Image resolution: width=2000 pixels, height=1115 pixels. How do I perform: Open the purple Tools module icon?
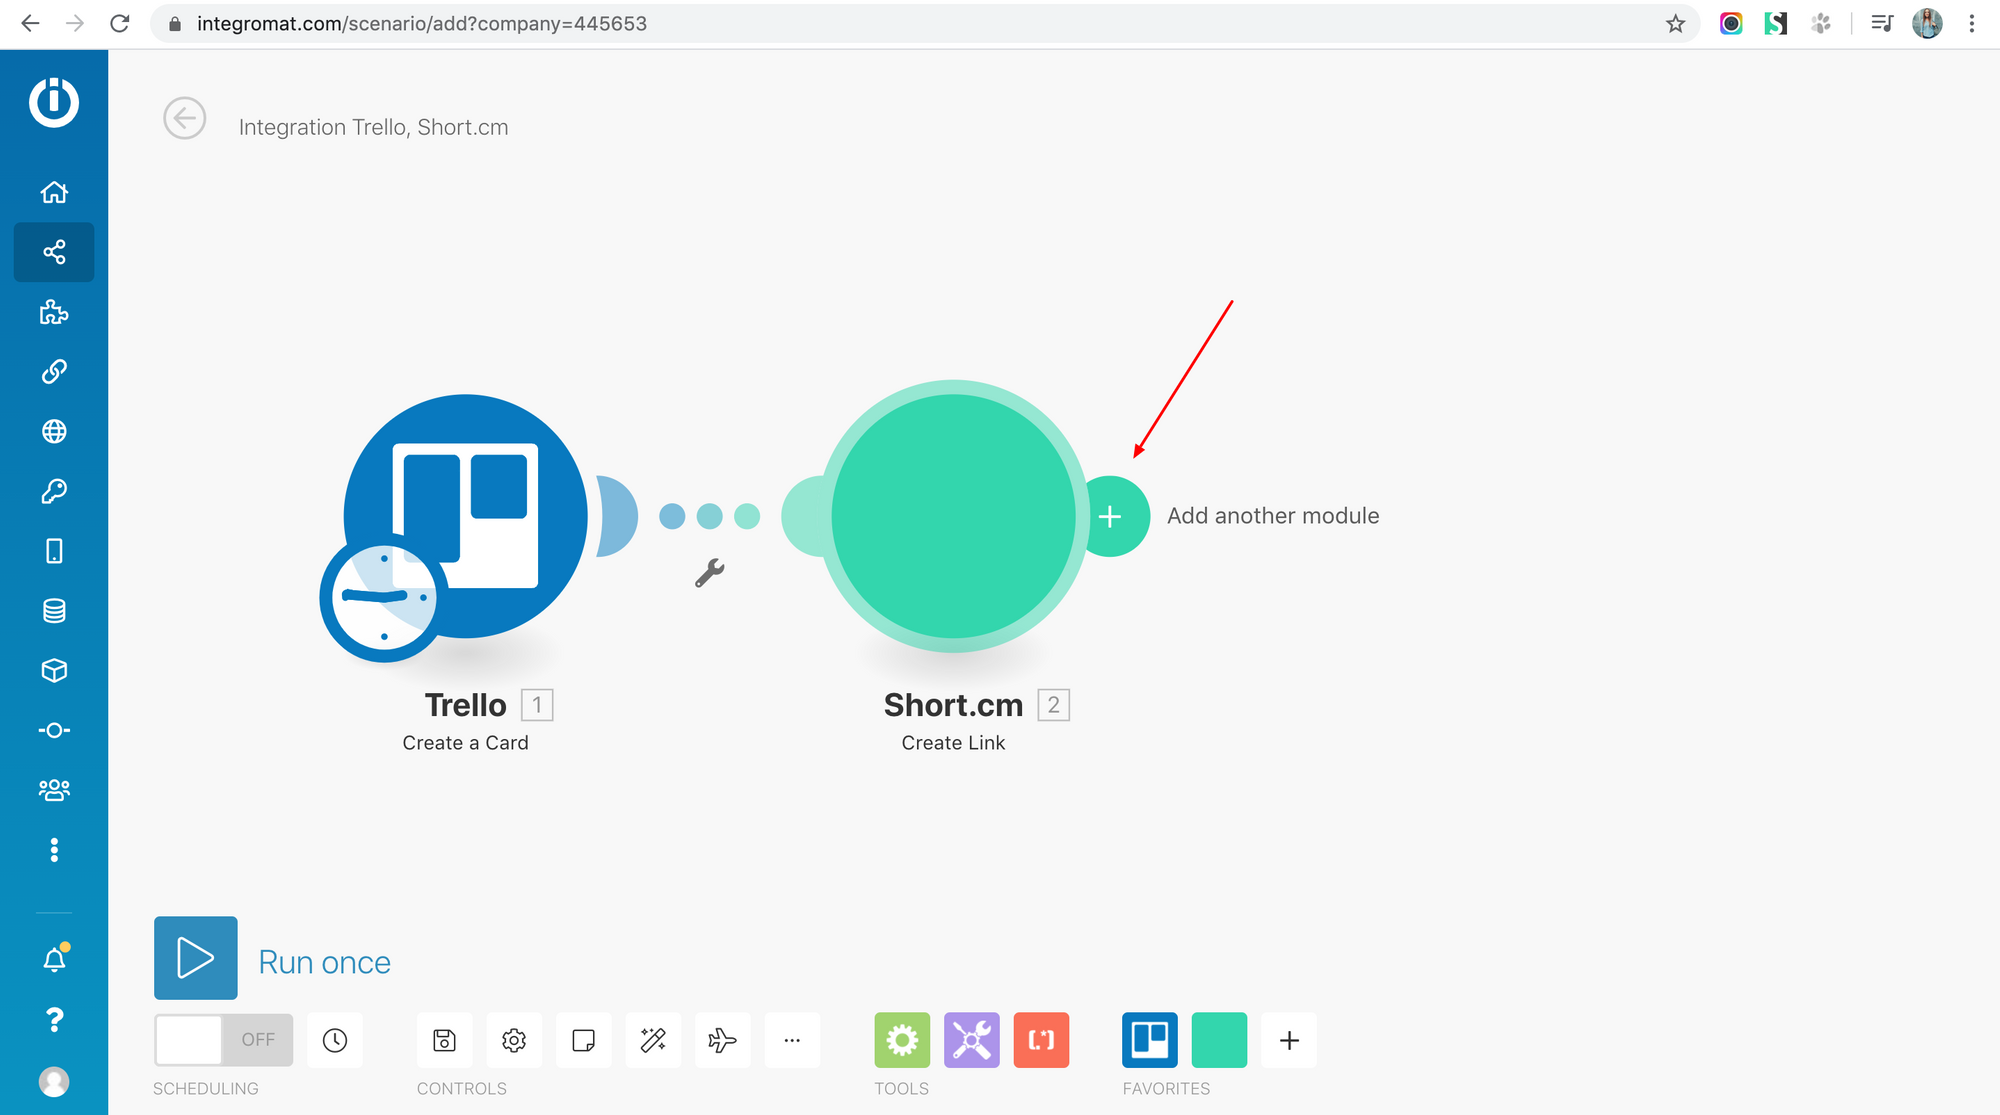click(x=971, y=1040)
